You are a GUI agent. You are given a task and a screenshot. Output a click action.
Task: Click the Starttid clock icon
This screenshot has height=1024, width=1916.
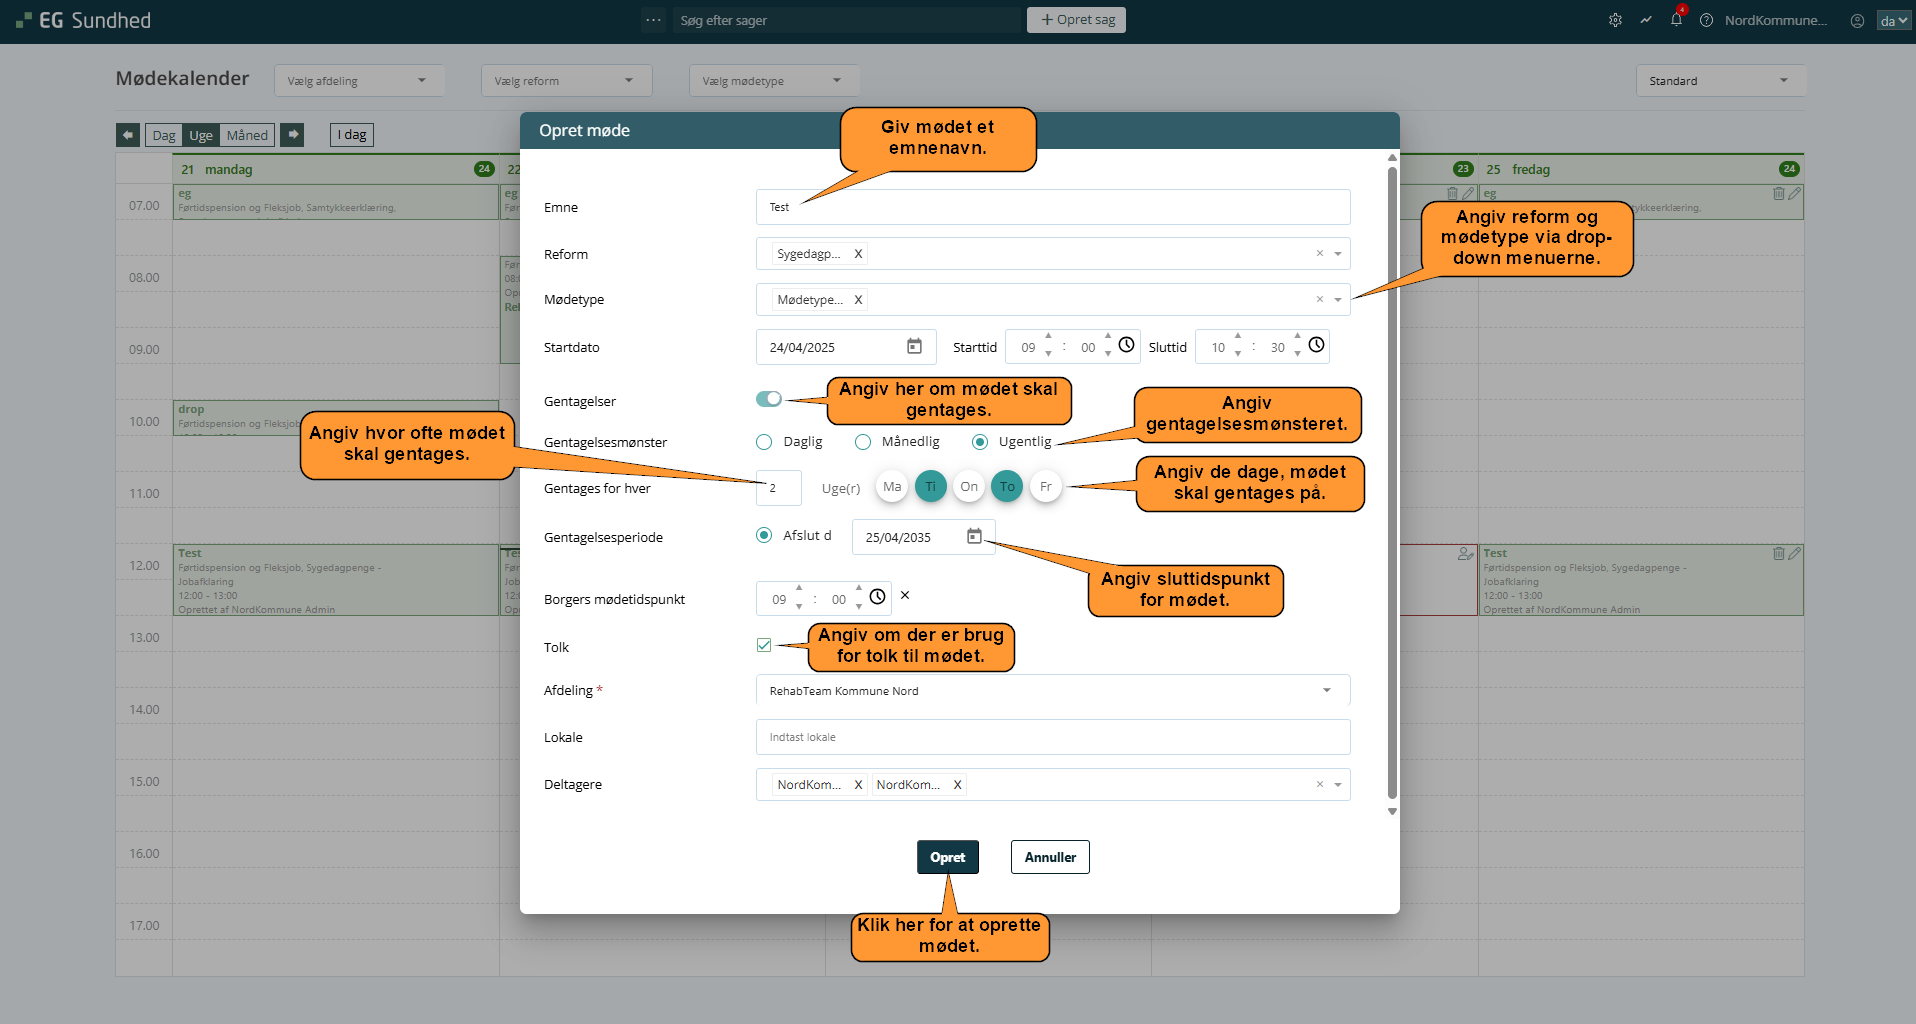1126,345
